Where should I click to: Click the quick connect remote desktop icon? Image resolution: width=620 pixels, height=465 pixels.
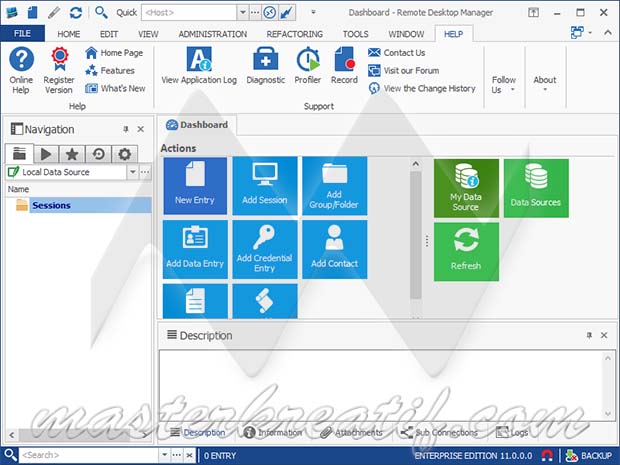click(x=270, y=13)
